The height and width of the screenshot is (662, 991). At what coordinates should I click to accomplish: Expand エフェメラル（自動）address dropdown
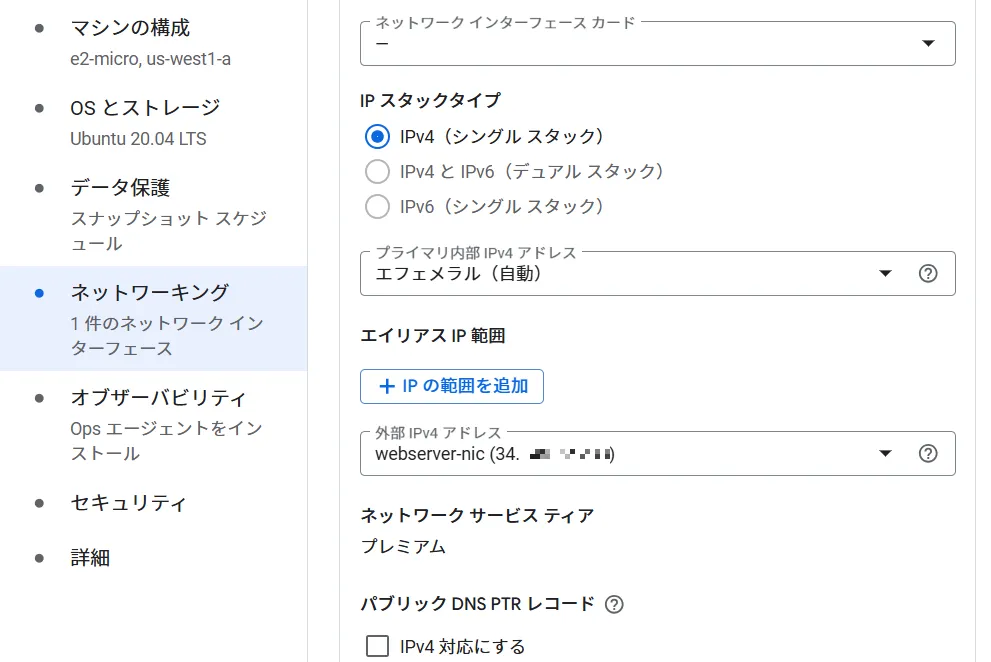pyautogui.click(x=657, y=274)
